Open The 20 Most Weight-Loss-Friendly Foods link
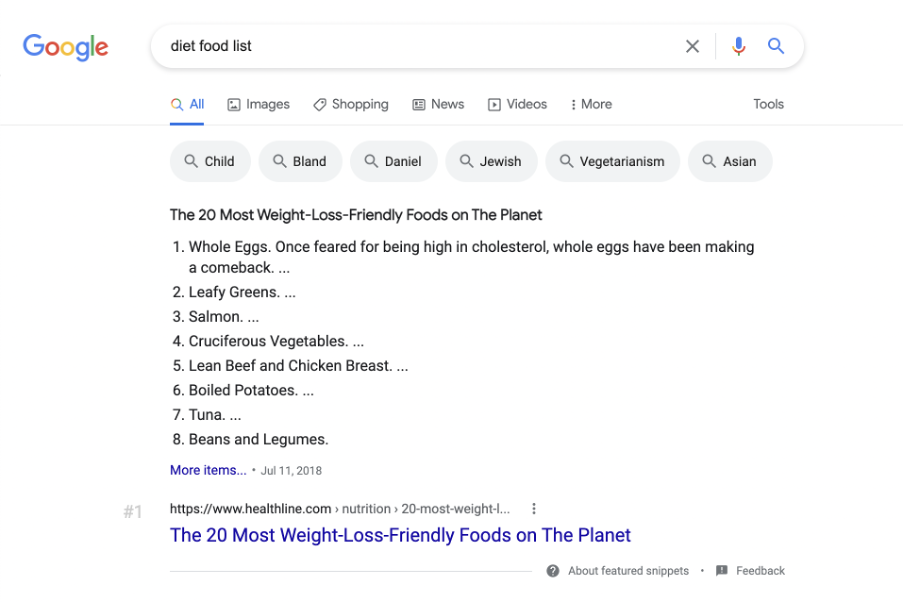The image size is (904, 602). [400, 535]
